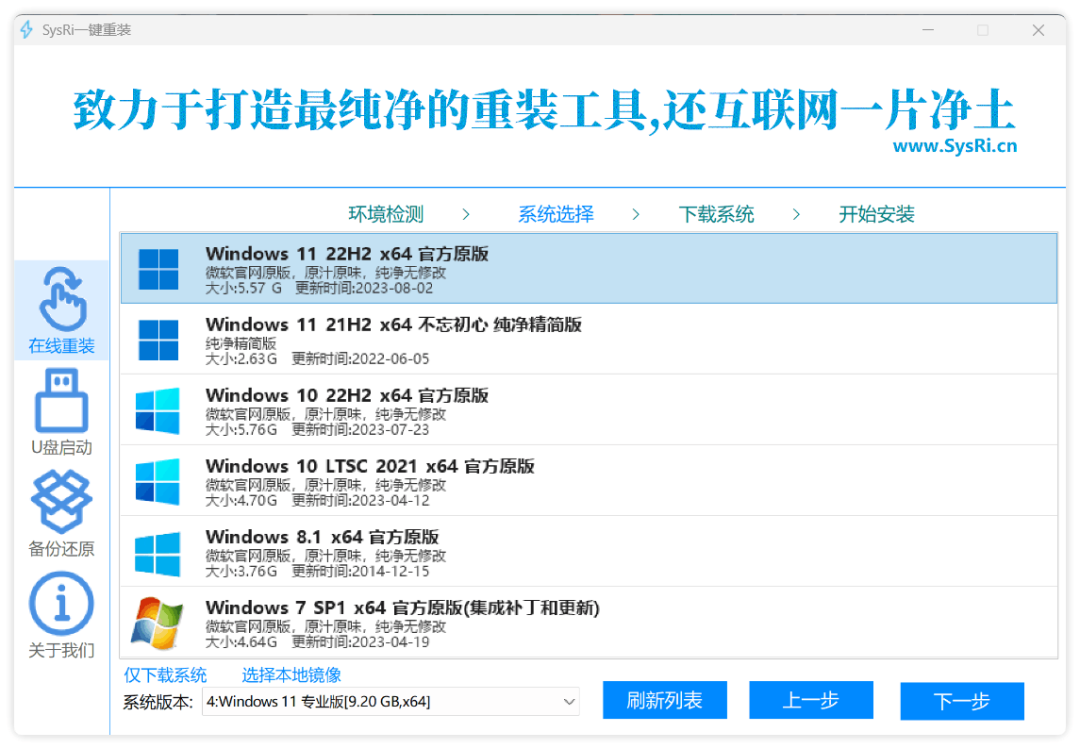Click the Windows 7 SP1 flag logo
This screenshot has width=1080, height=749.
[x=158, y=623]
